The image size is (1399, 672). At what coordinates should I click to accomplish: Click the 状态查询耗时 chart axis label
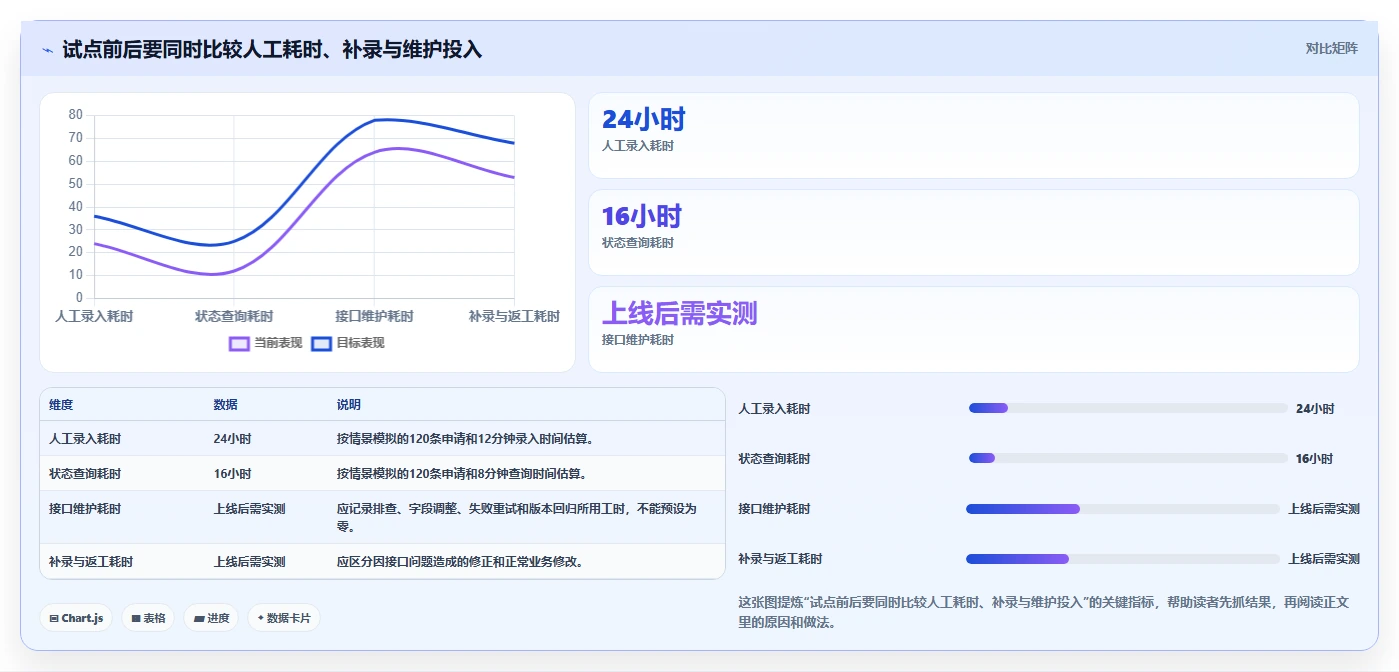pyautogui.click(x=234, y=316)
